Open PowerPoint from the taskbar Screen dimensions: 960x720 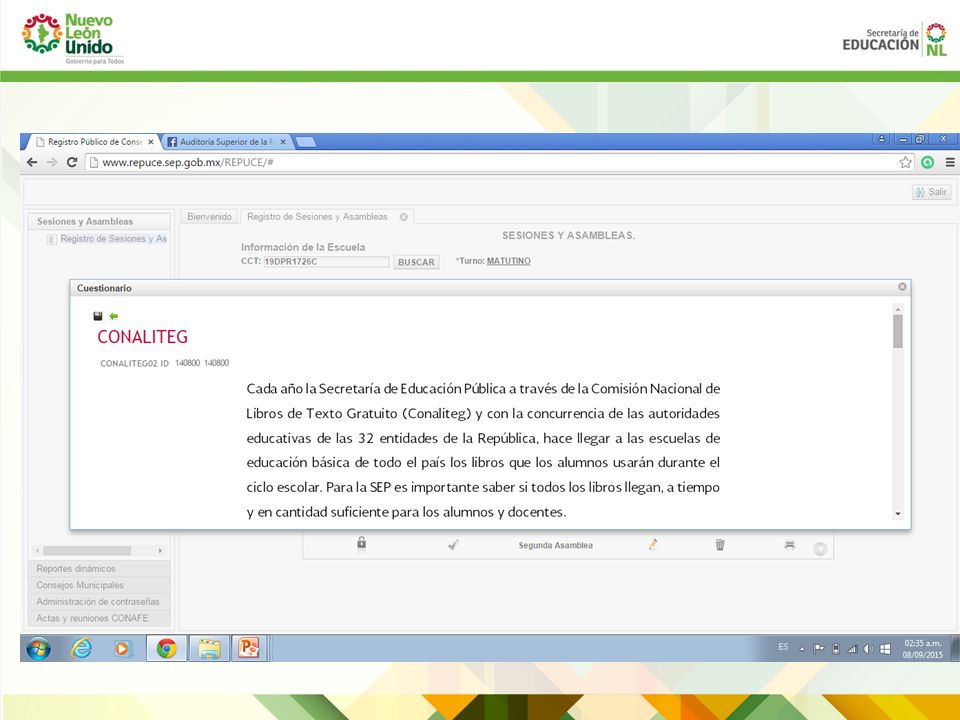[x=249, y=648]
